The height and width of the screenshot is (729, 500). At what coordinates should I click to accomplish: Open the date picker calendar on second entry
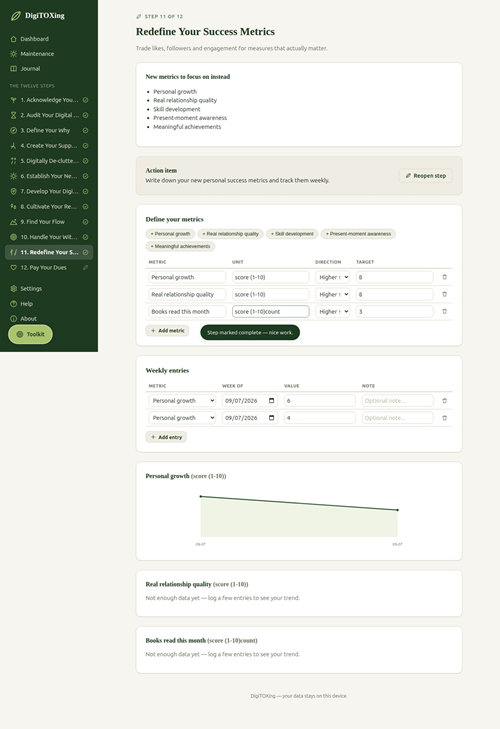272,418
